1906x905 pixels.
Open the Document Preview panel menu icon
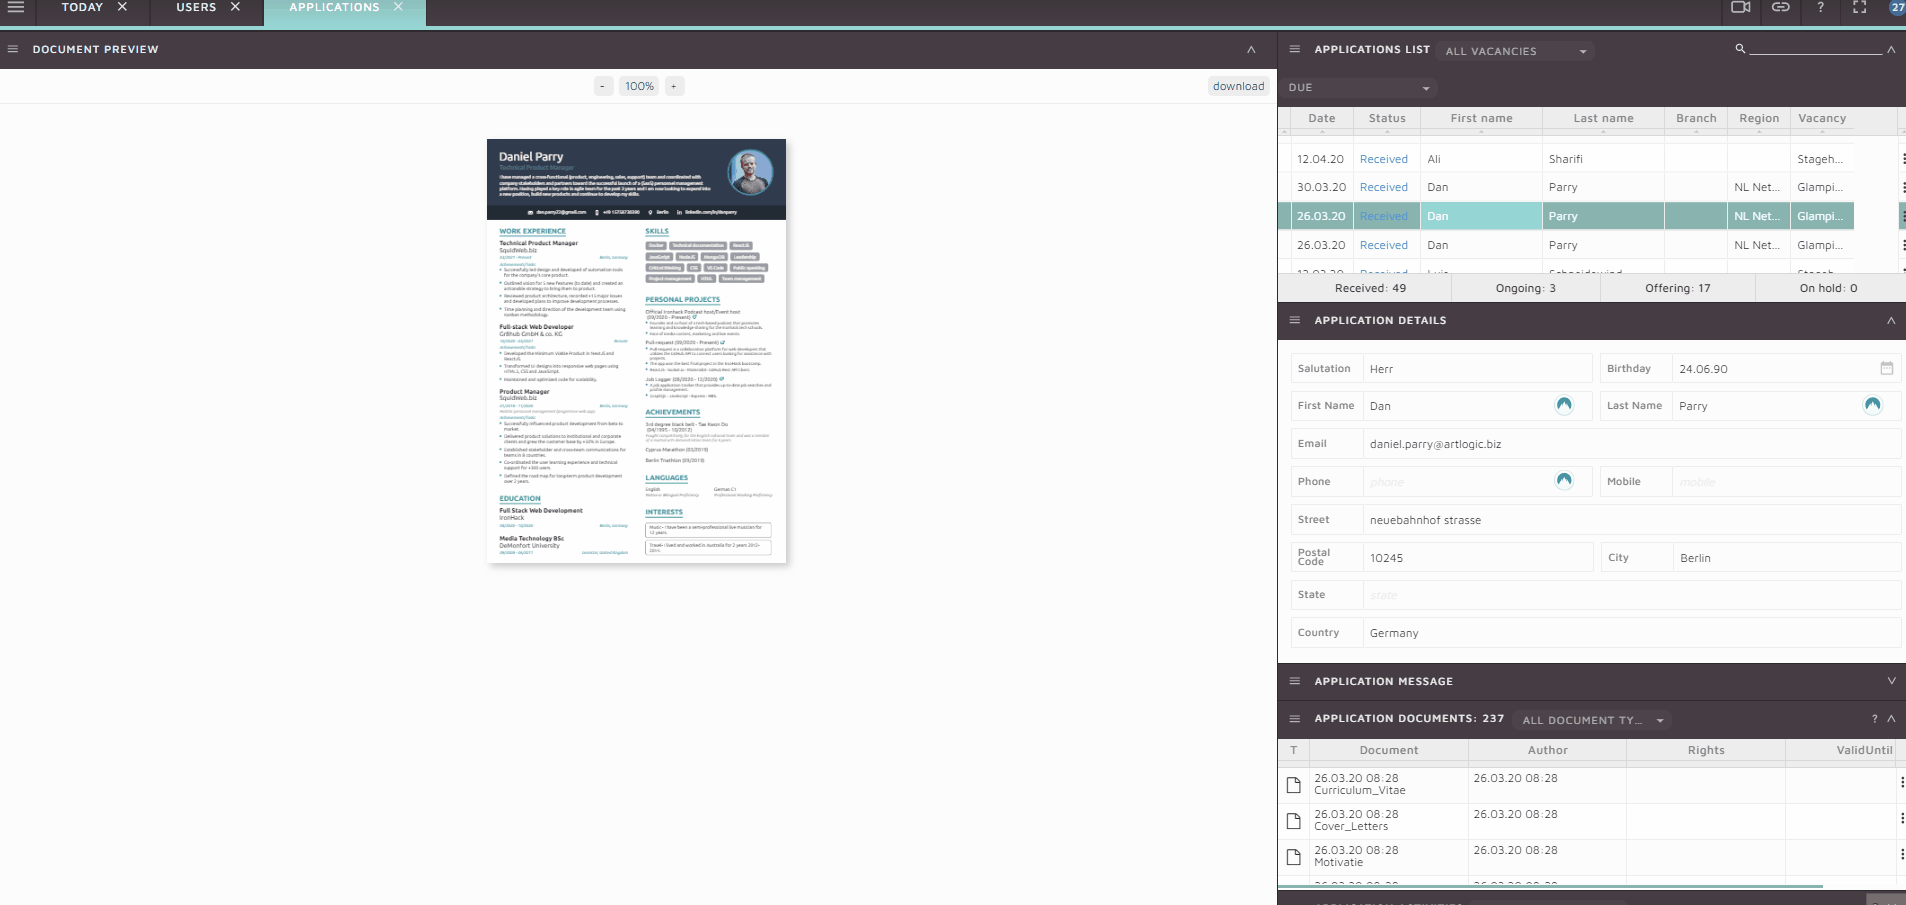[13, 49]
